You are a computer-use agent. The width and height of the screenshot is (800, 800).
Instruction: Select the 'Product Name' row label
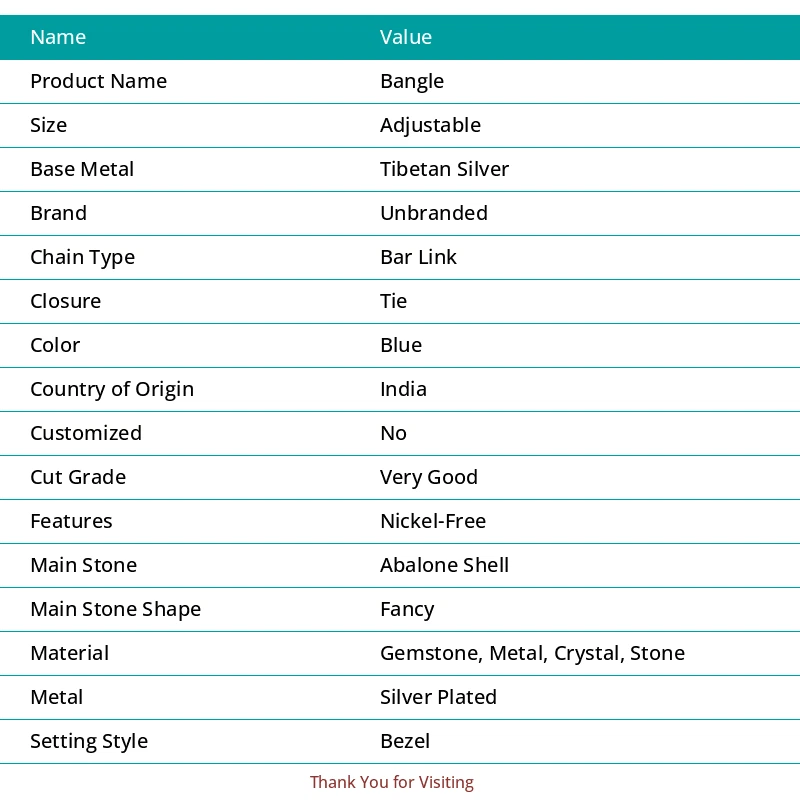tap(98, 82)
